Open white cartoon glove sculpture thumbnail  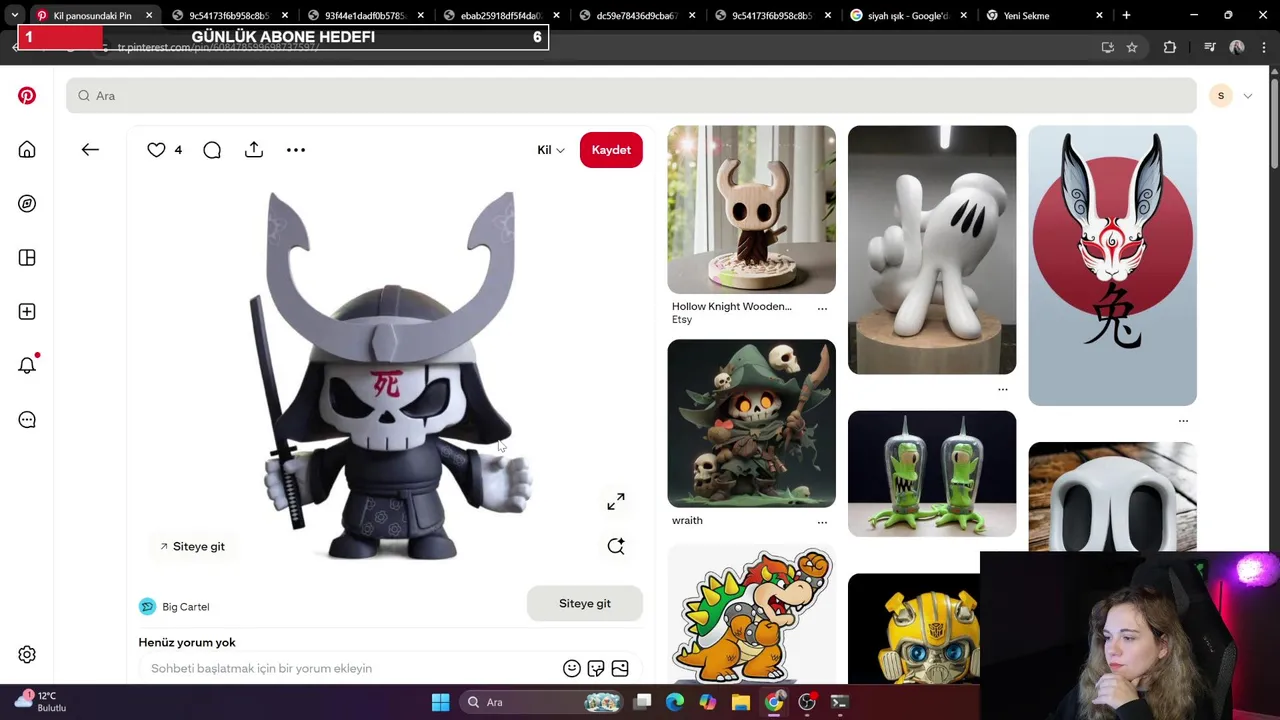[x=932, y=250]
